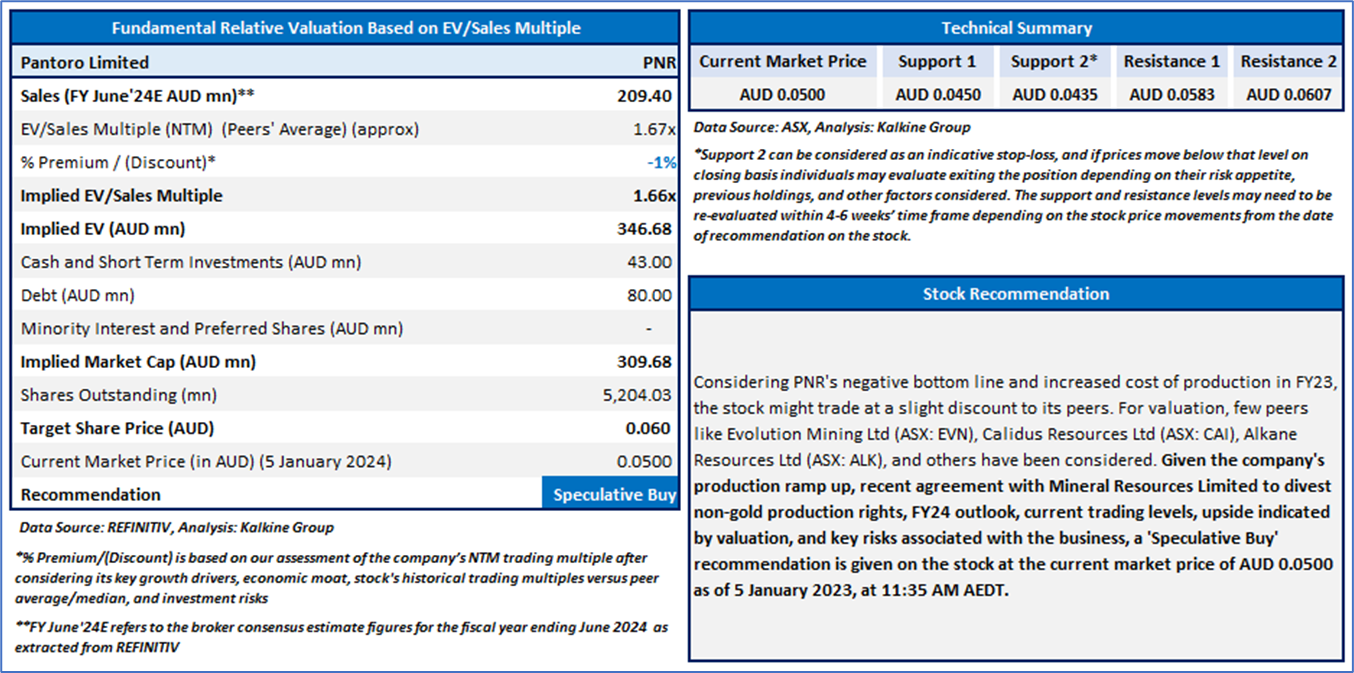Select the Resistance 2 value AUD 0.0607
Viewport: 1354px width, 673px height.
tap(1288, 95)
